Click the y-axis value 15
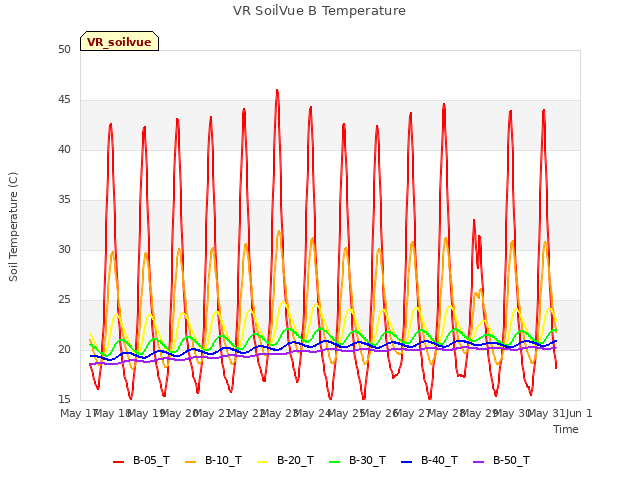This screenshot has width=640, height=480. [x=64, y=400]
